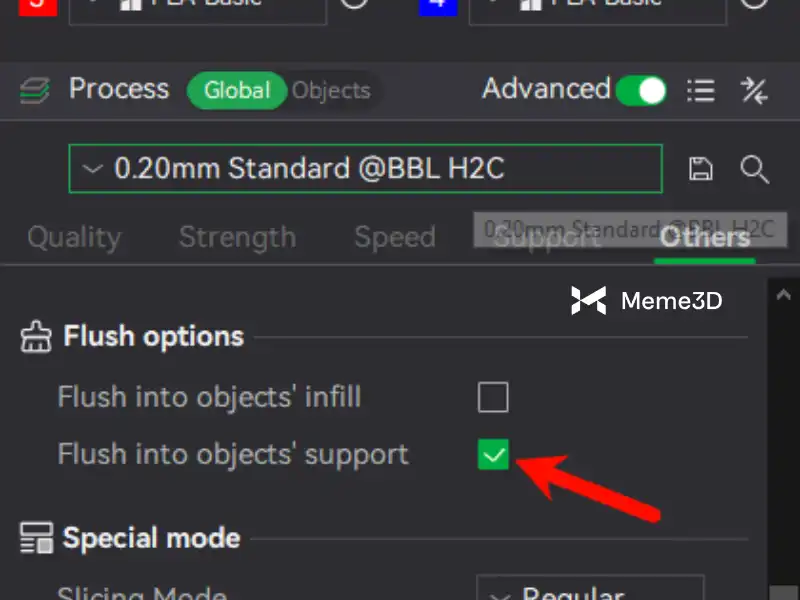This screenshot has height=600, width=800.
Task: Open the process settings search
Action: click(x=755, y=169)
